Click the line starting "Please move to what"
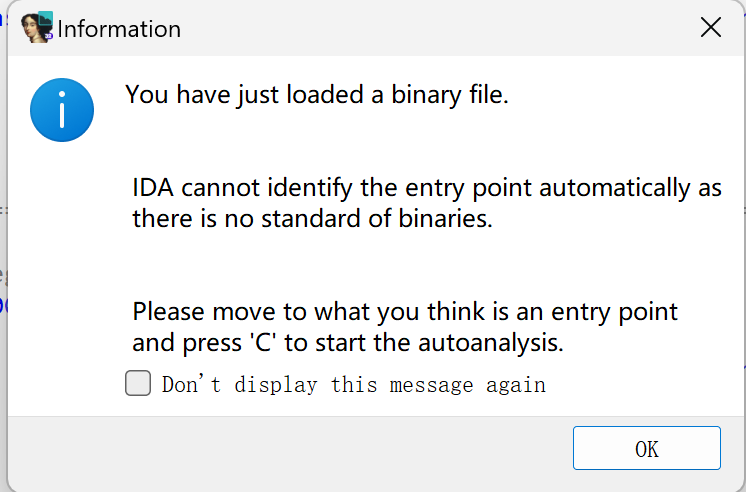This screenshot has width=746, height=492. [405, 312]
